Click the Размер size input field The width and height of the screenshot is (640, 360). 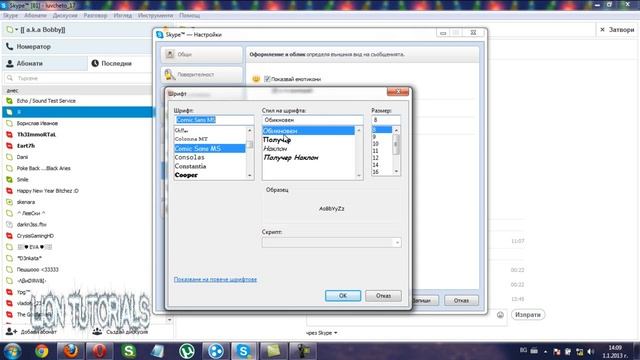[x=386, y=120]
